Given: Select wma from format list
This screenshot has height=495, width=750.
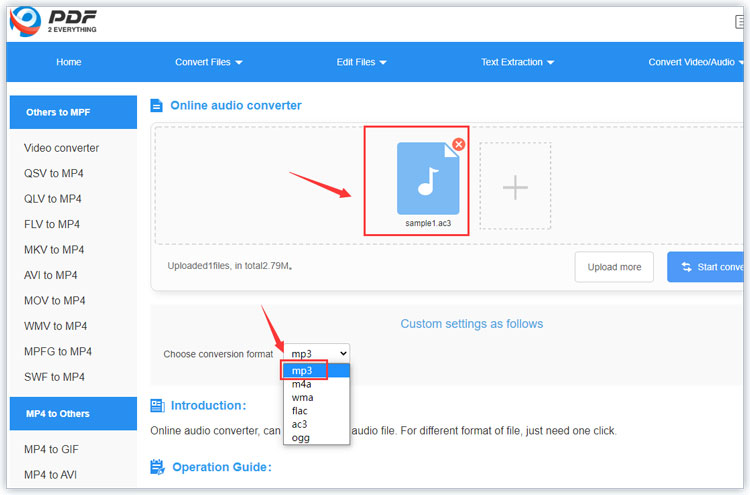Looking at the screenshot, I should pos(317,397).
